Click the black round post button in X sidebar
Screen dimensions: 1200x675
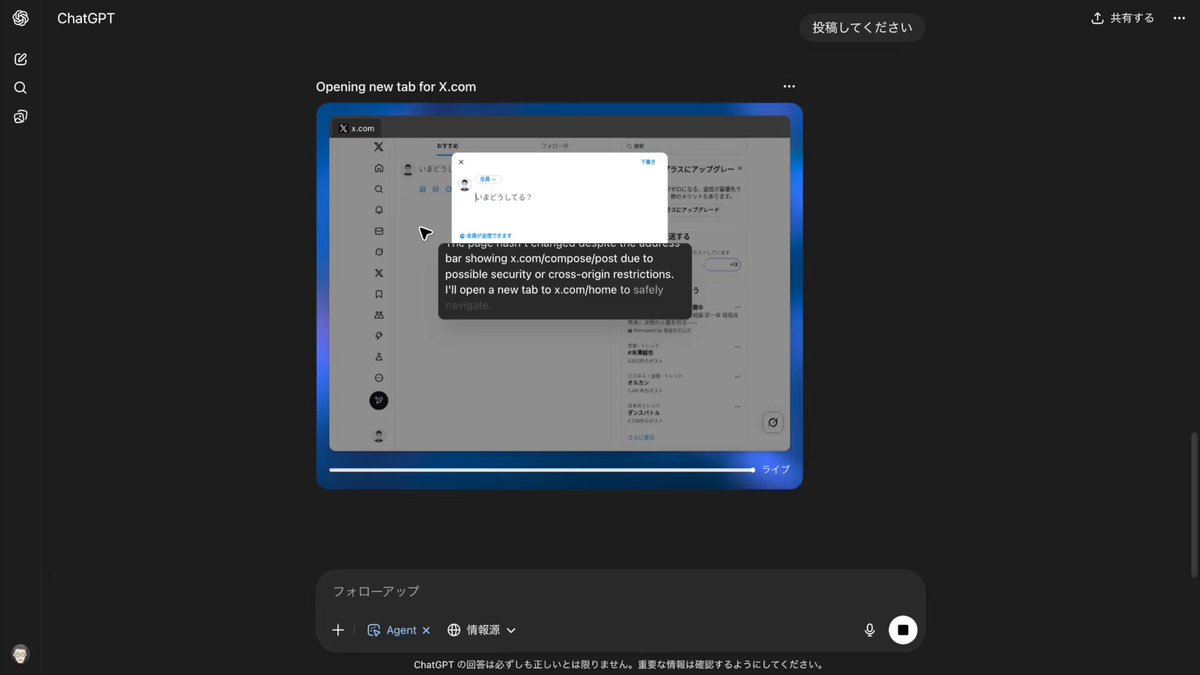click(x=379, y=400)
